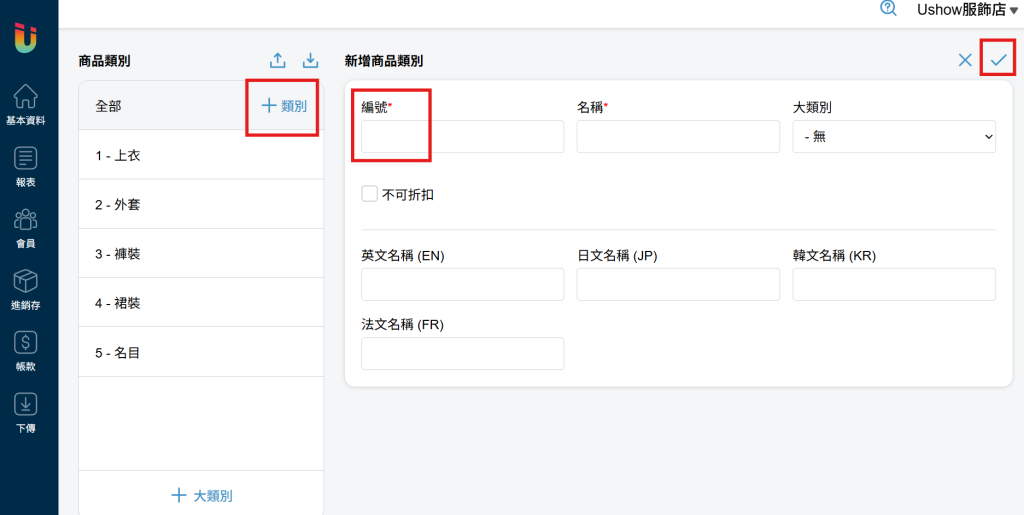This screenshot has width=1024, height=515.
Task: Open the 帳款 dollar icon
Action: coord(25,343)
